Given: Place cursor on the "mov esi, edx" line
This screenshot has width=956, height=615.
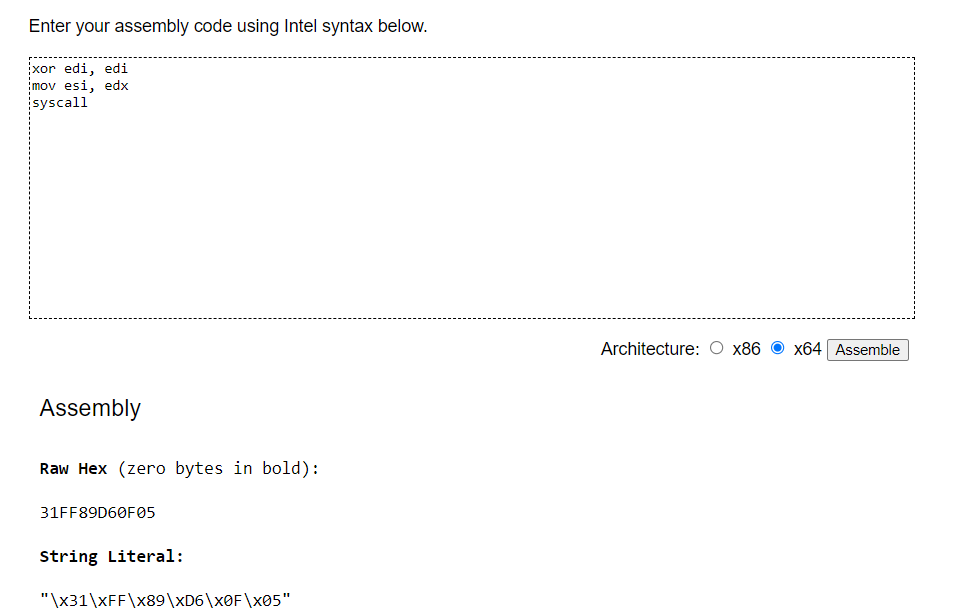Looking at the screenshot, I should pos(80,86).
